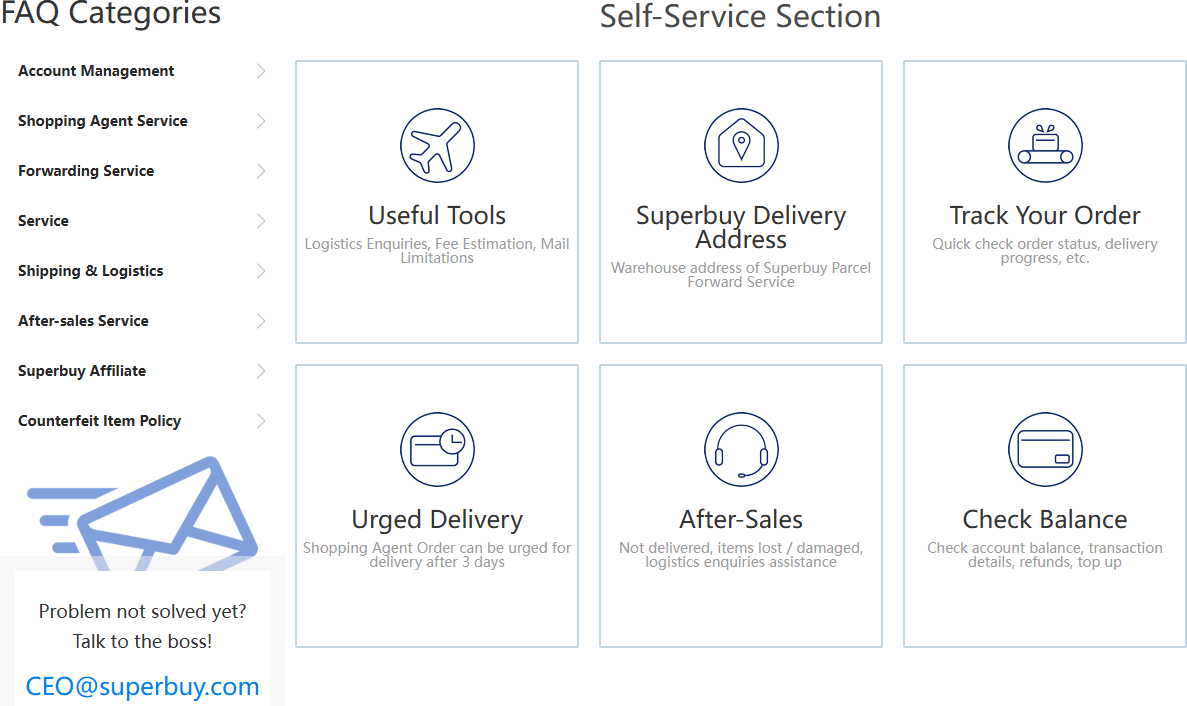1187x706 pixels.
Task: Click the card with clock Urged Delivery icon
Action: [x=438, y=449]
